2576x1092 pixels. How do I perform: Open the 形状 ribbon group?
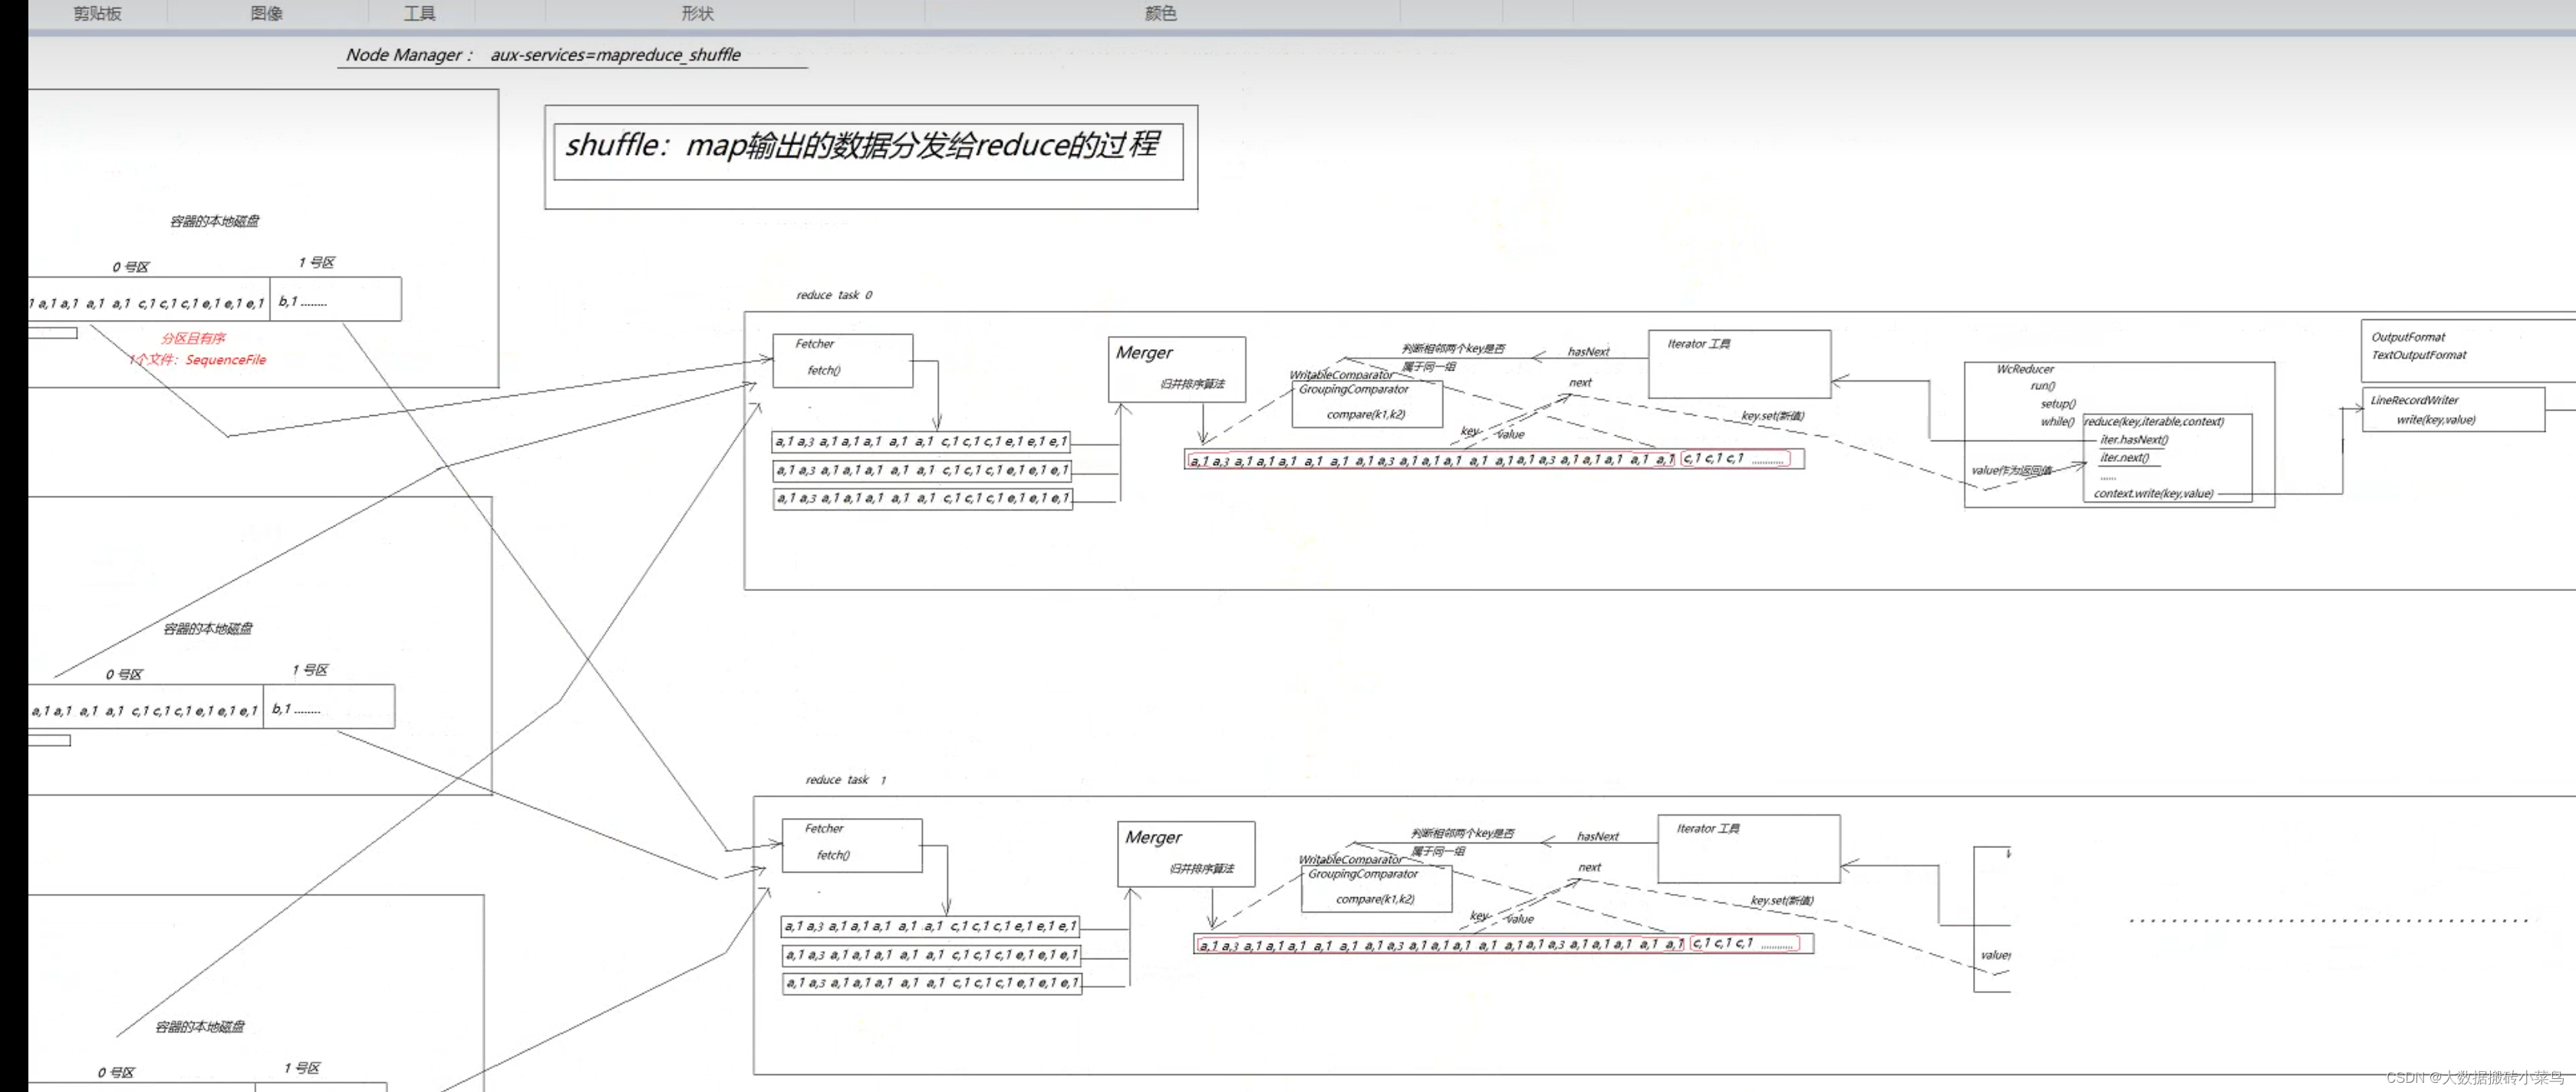[697, 13]
